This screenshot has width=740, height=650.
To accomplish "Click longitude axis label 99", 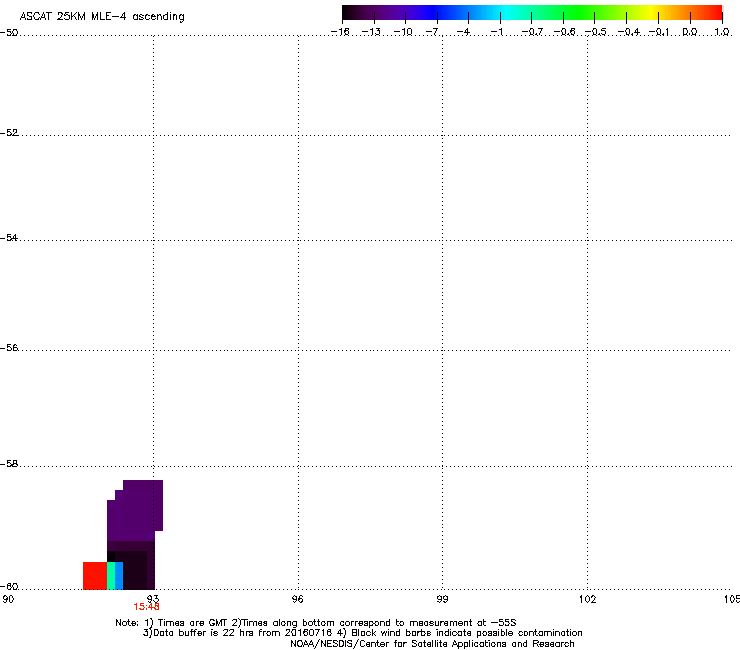I will click(442, 599).
